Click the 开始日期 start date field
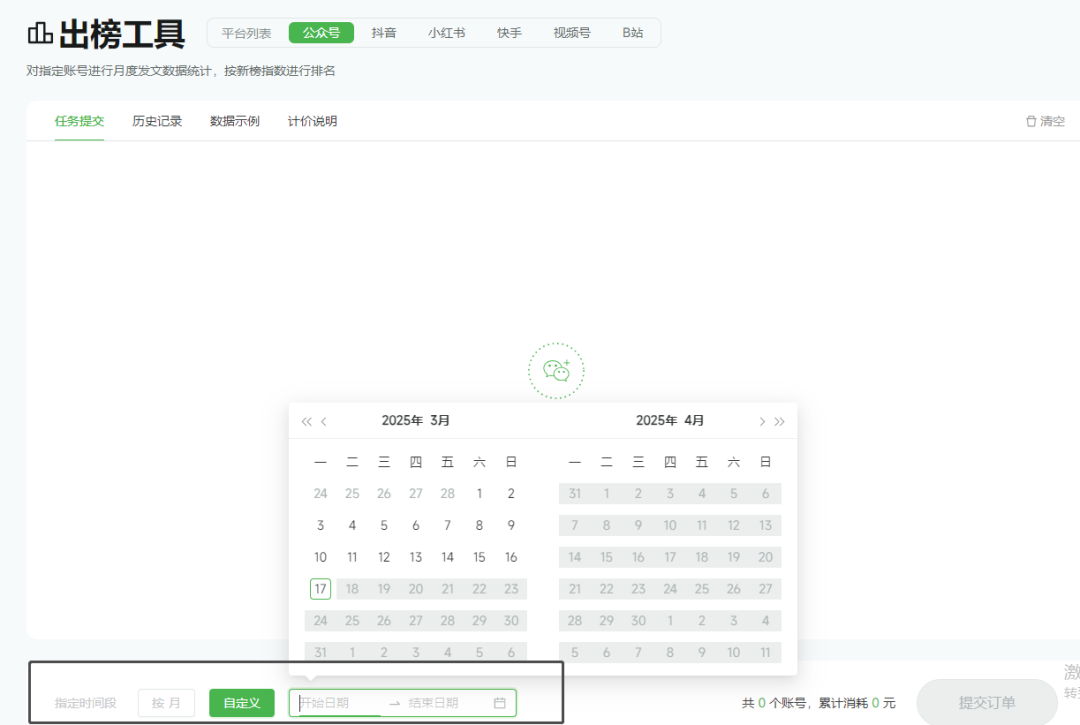Image resolution: width=1080 pixels, height=725 pixels. click(x=338, y=703)
